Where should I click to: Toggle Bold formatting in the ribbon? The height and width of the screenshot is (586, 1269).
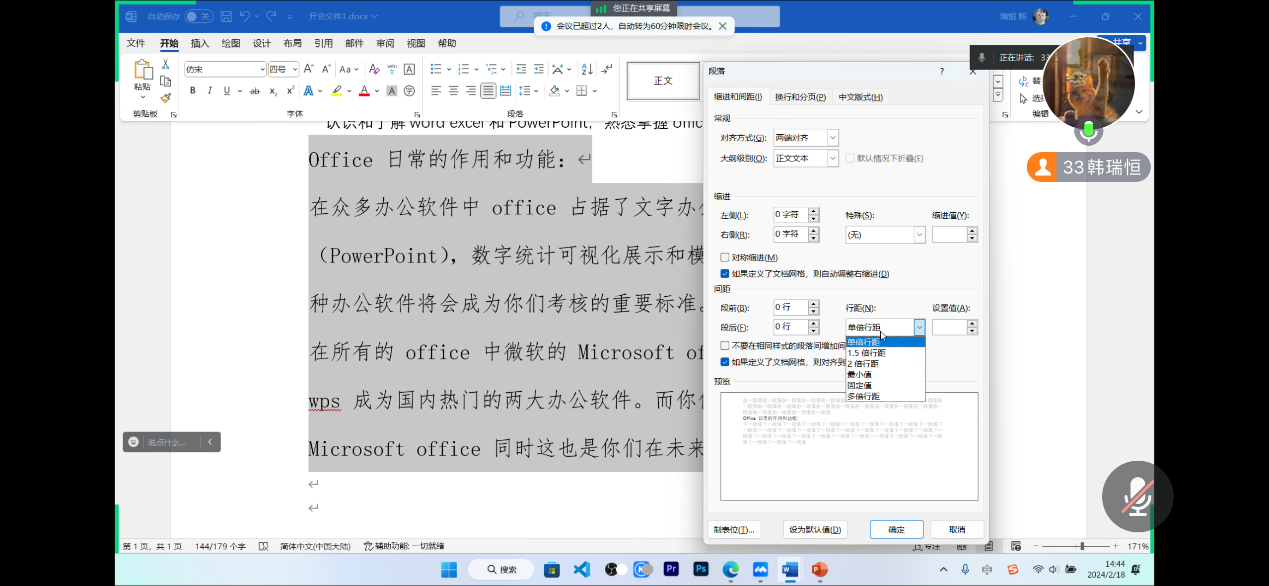[193, 91]
